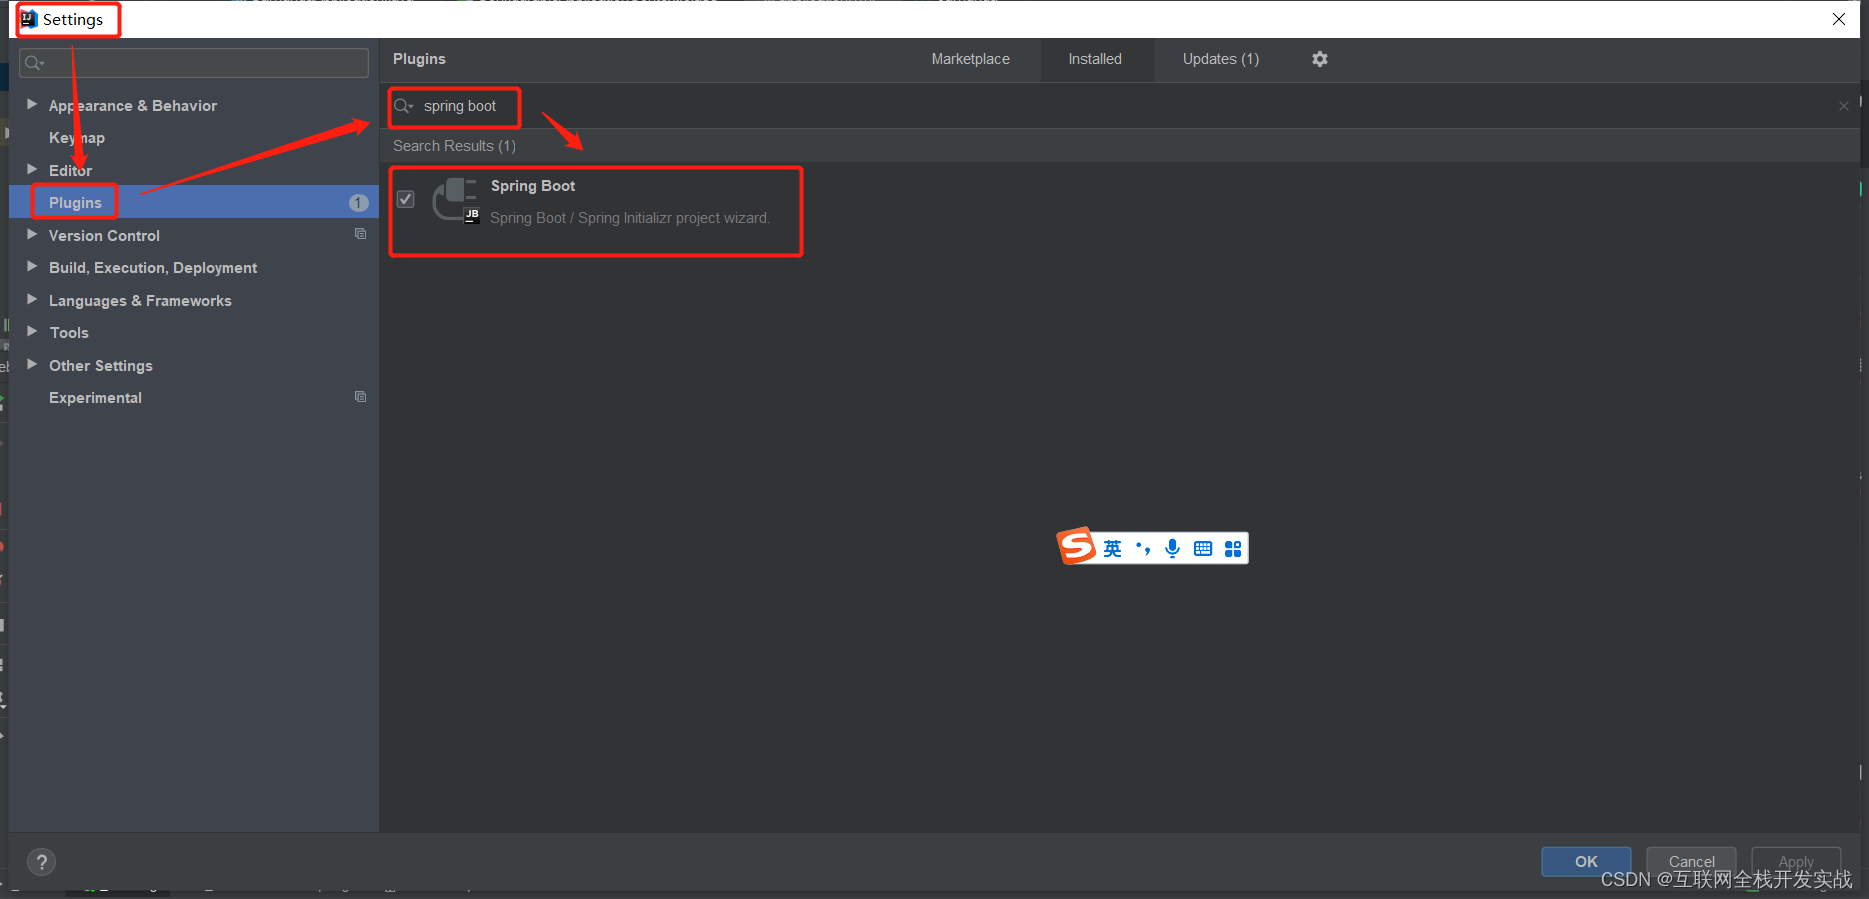The image size is (1869, 899).
Task: Click the magnifier icon in the plugin search
Action: [x=403, y=106]
